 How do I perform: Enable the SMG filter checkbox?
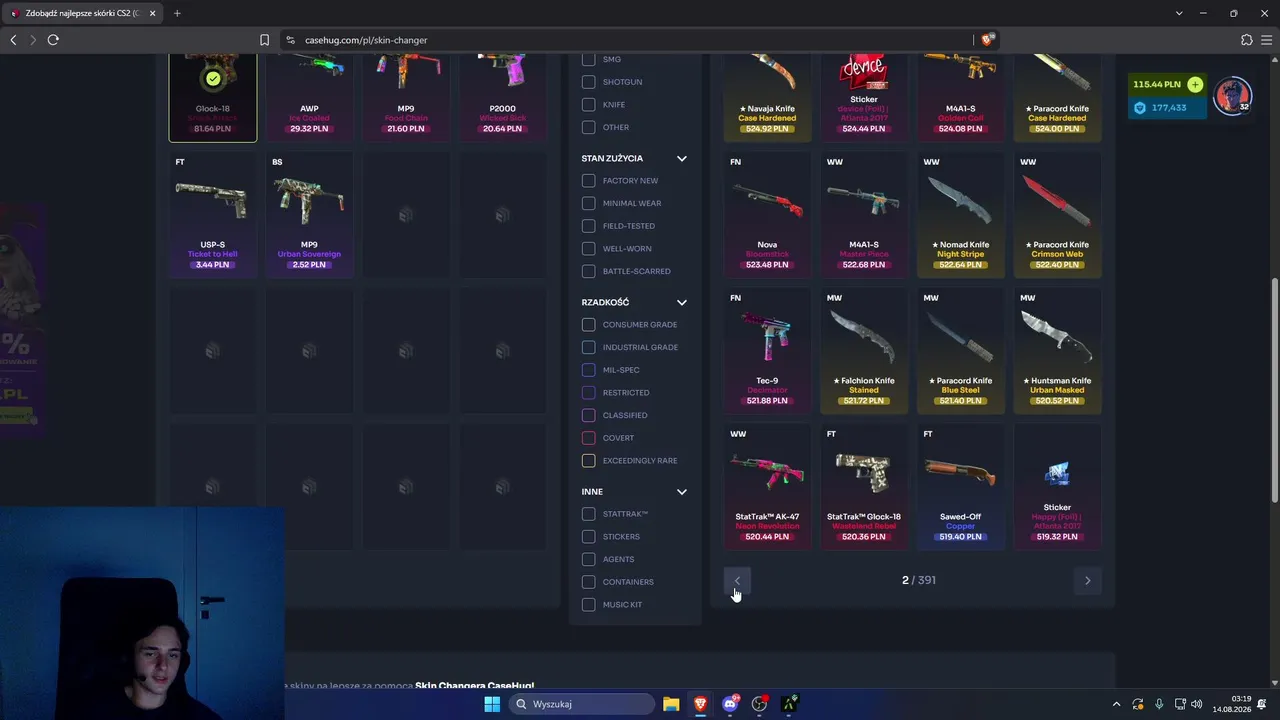click(588, 59)
